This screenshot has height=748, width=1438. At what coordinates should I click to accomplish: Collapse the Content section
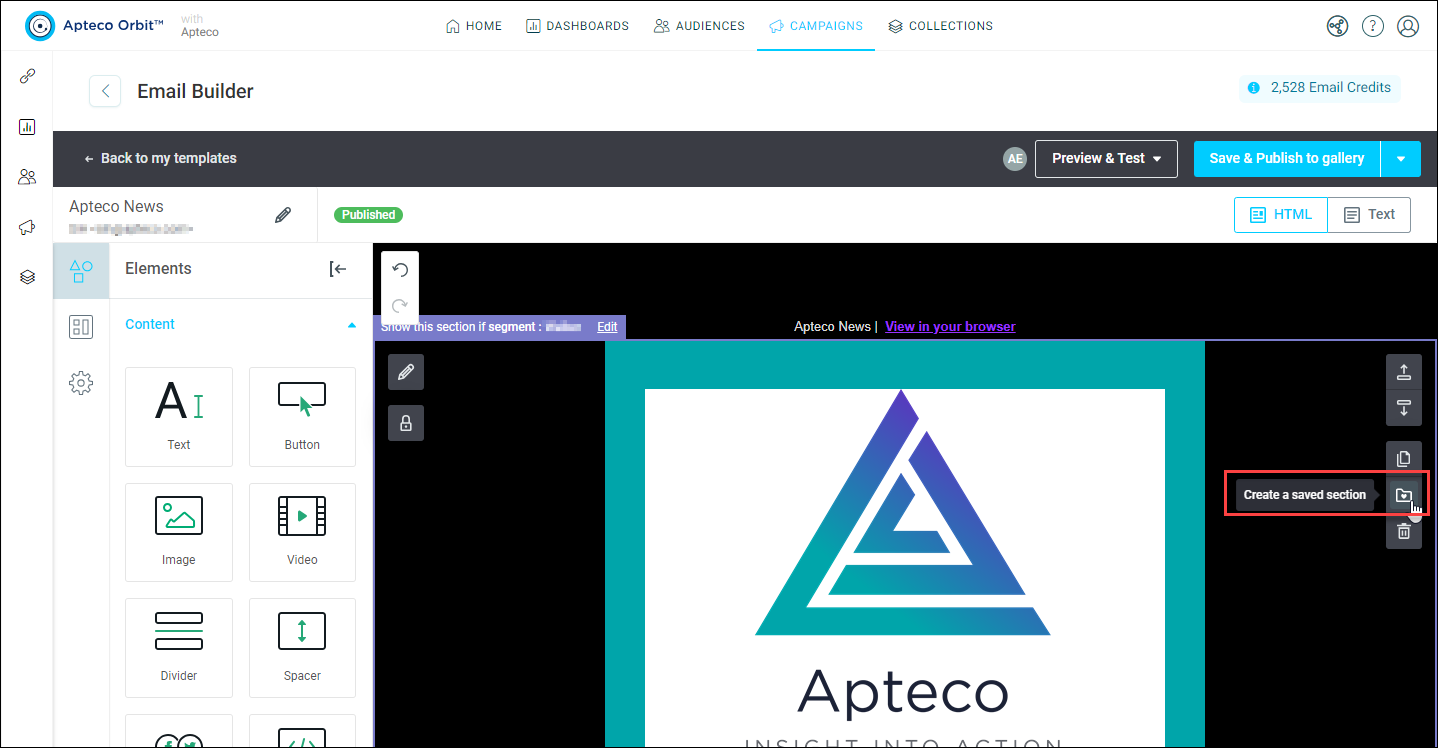pyautogui.click(x=351, y=325)
